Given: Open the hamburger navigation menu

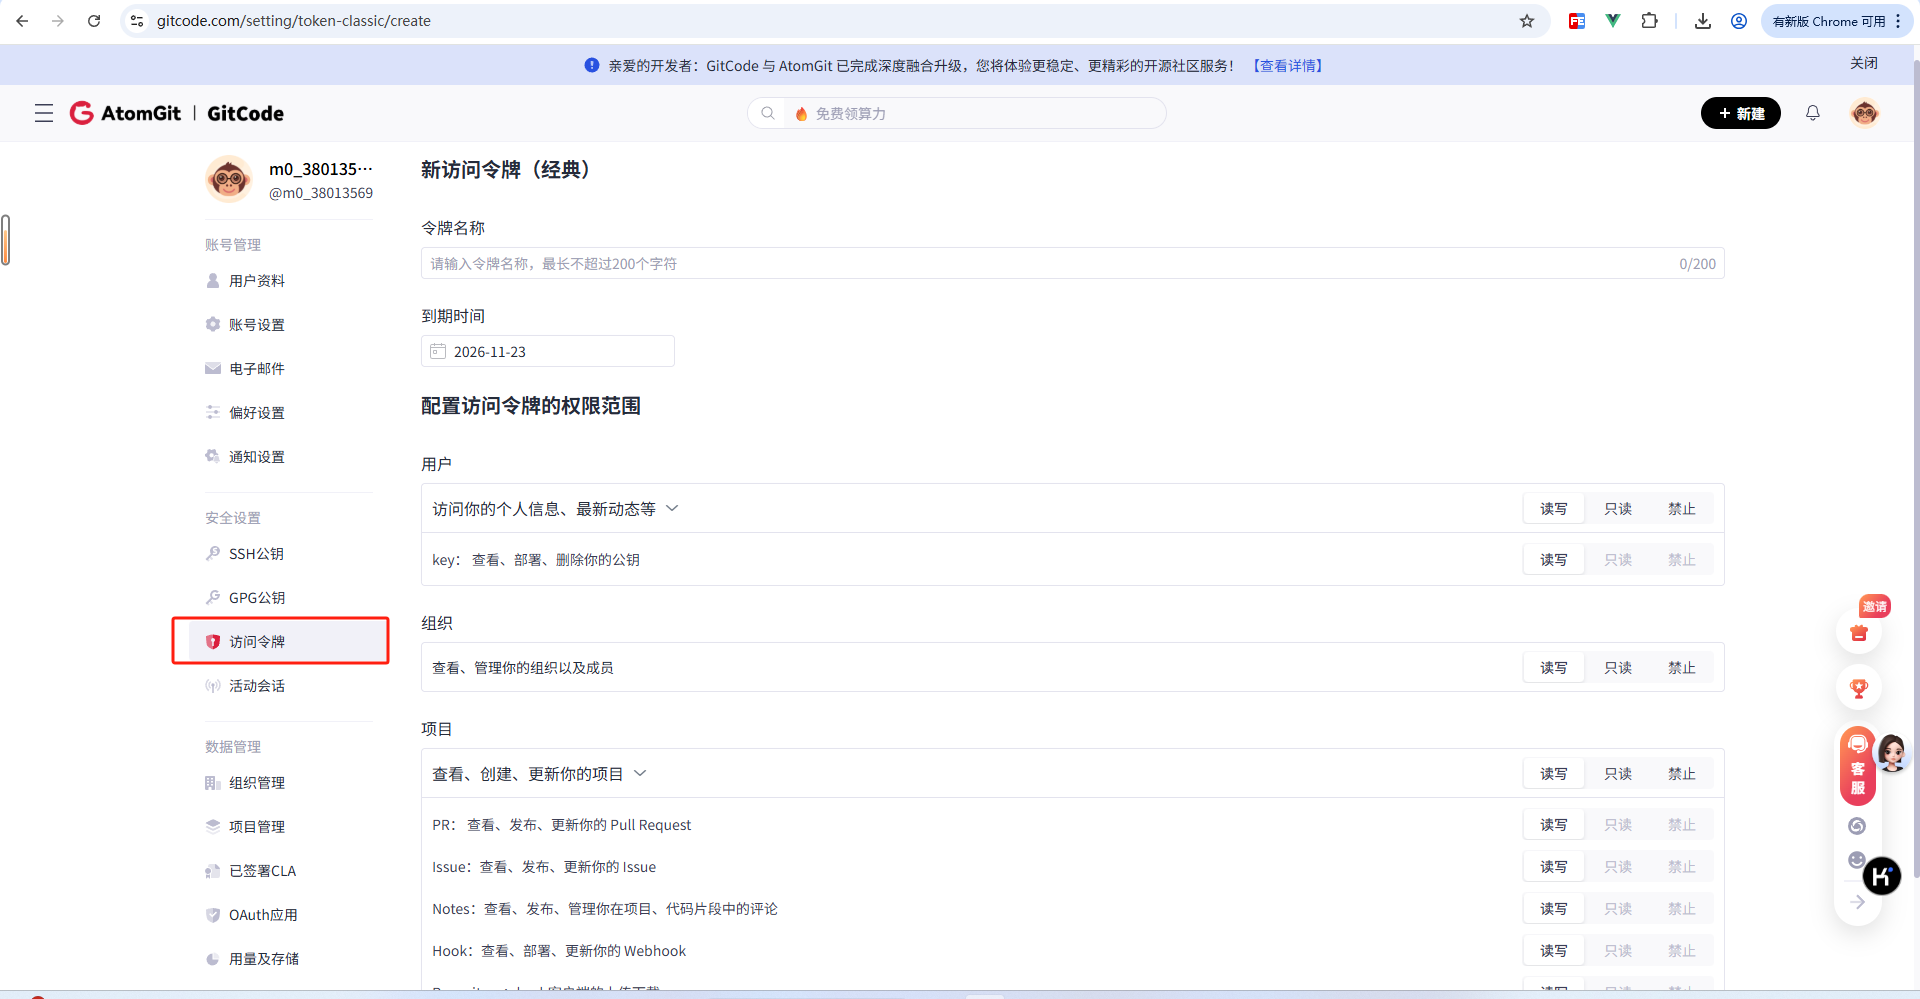Looking at the screenshot, I should click(x=43, y=113).
